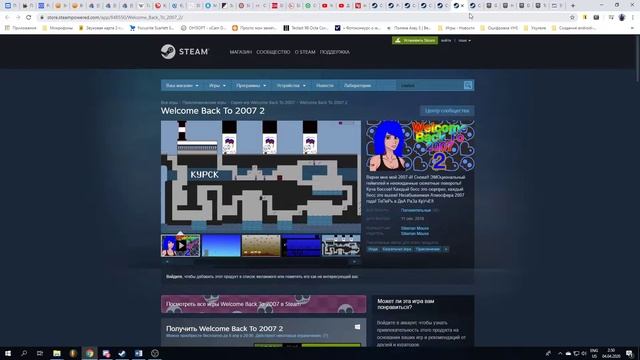Click the limitations link in the purchase box

click(x=291, y=336)
